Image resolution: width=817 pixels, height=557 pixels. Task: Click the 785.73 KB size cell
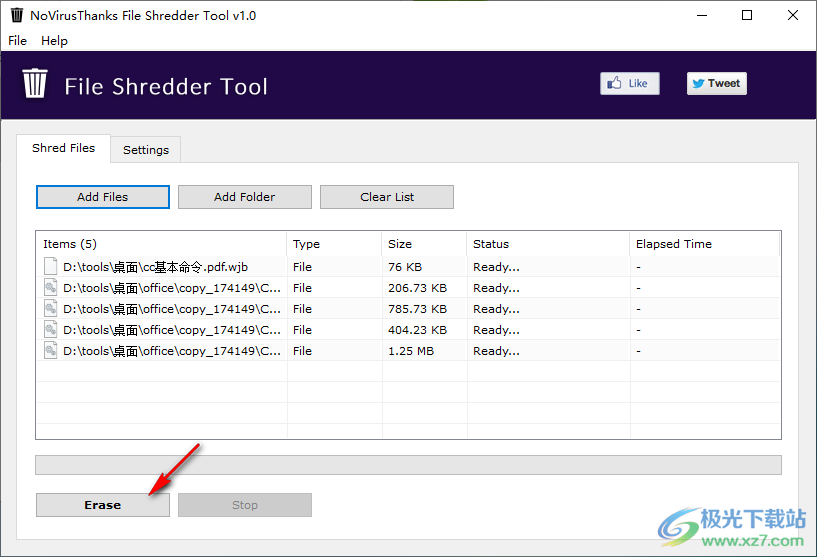[417, 309]
